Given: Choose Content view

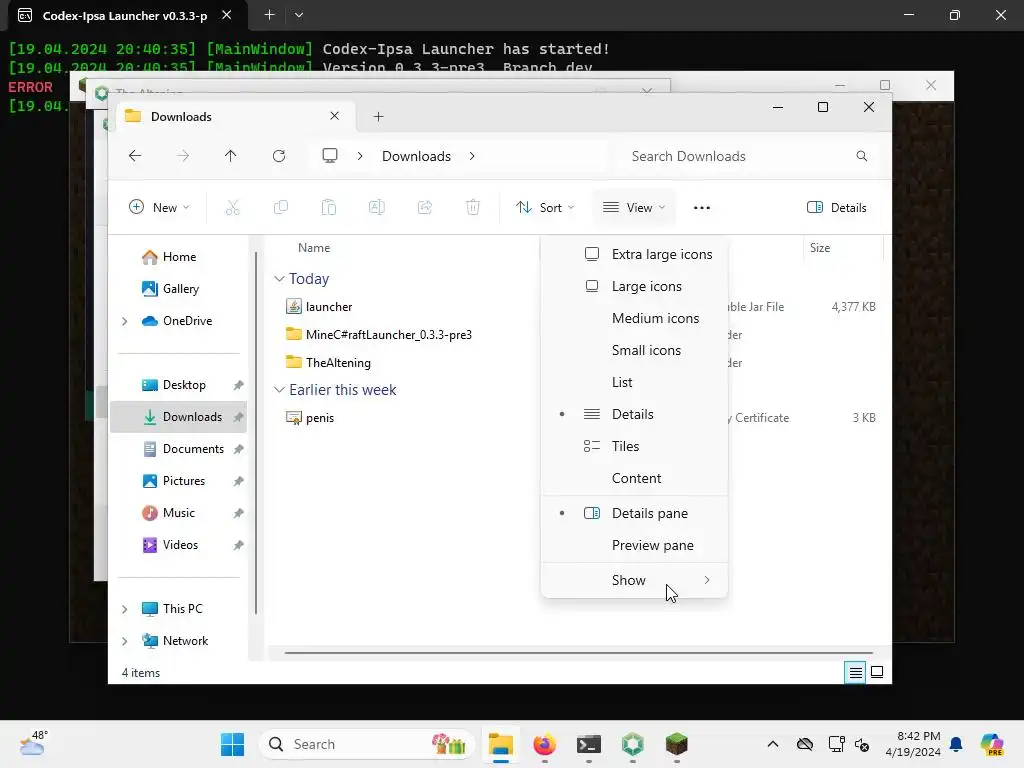Looking at the screenshot, I should click(x=635, y=478).
